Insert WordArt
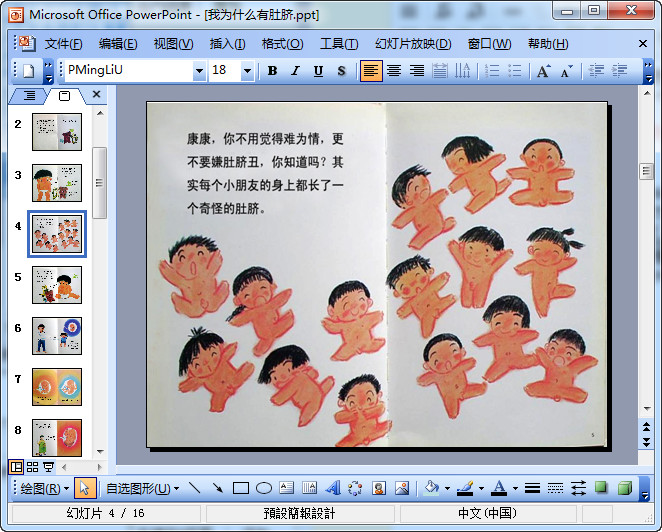 333,488
